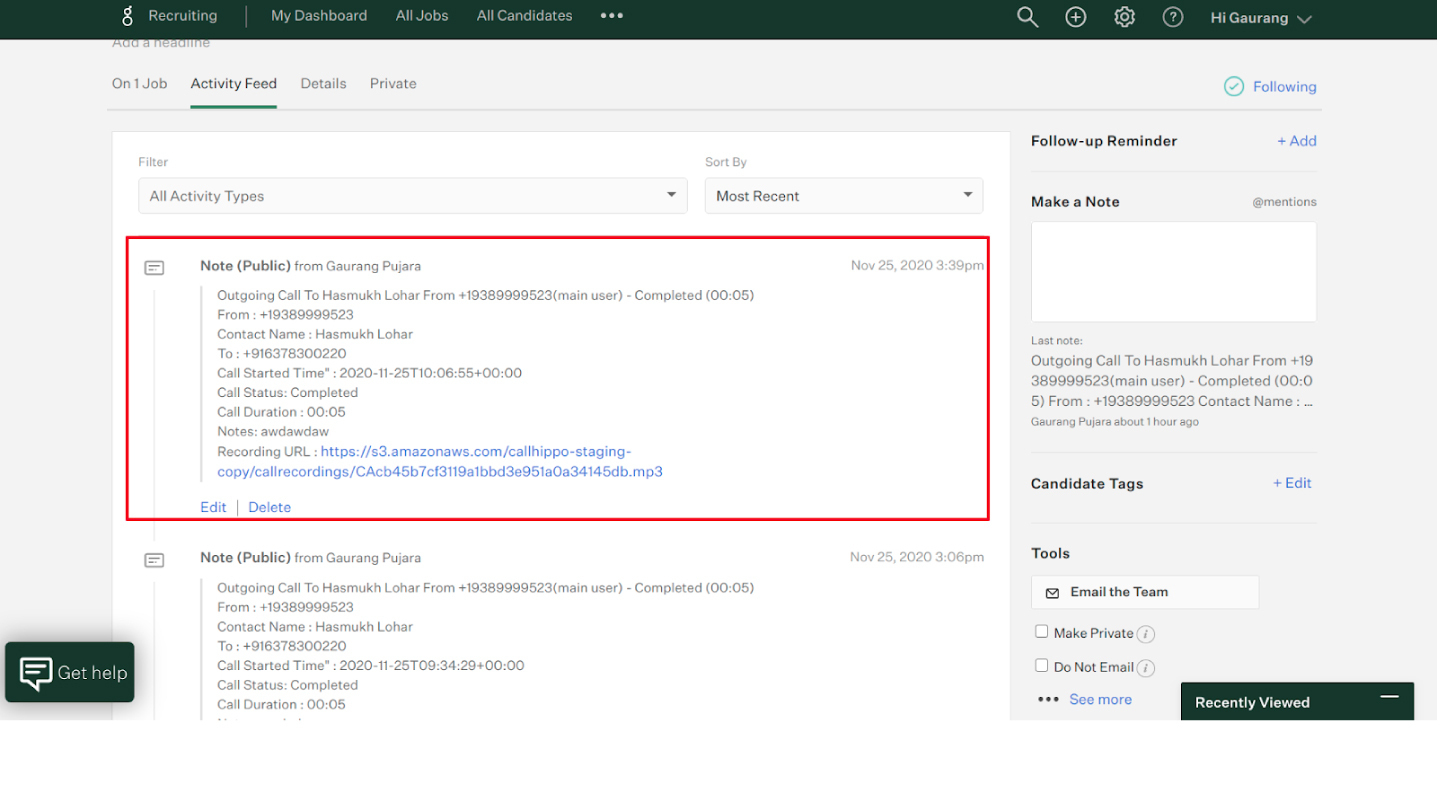Click the plus circle add icon
The width and height of the screenshot is (1440, 810).
point(1076,17)
